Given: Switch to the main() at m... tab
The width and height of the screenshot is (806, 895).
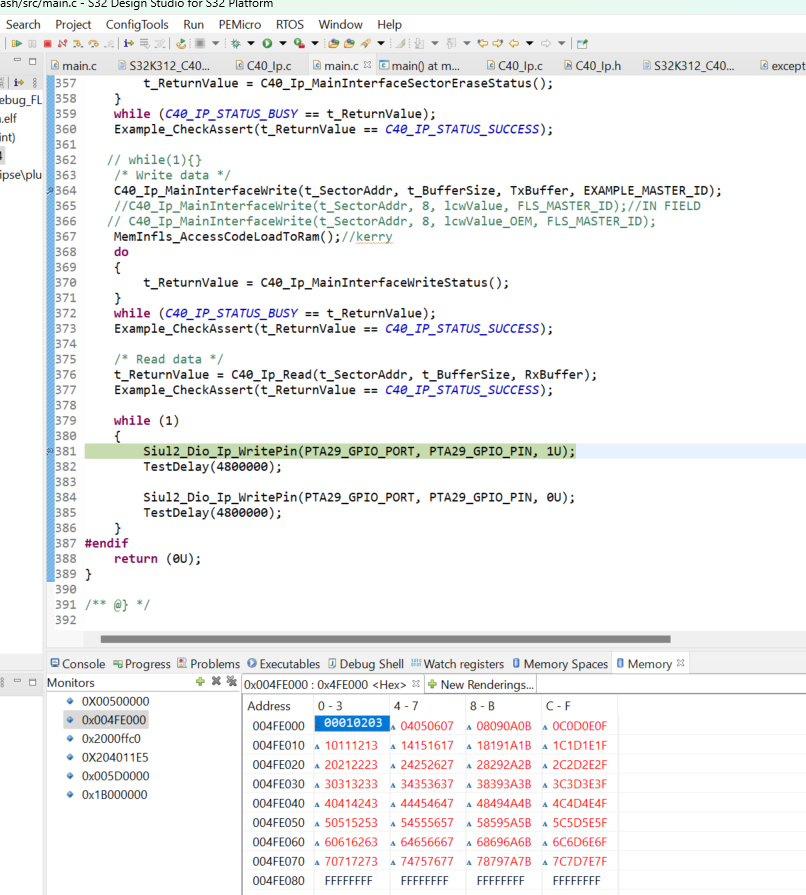Looking at the screenshot, I should point(420,66).
